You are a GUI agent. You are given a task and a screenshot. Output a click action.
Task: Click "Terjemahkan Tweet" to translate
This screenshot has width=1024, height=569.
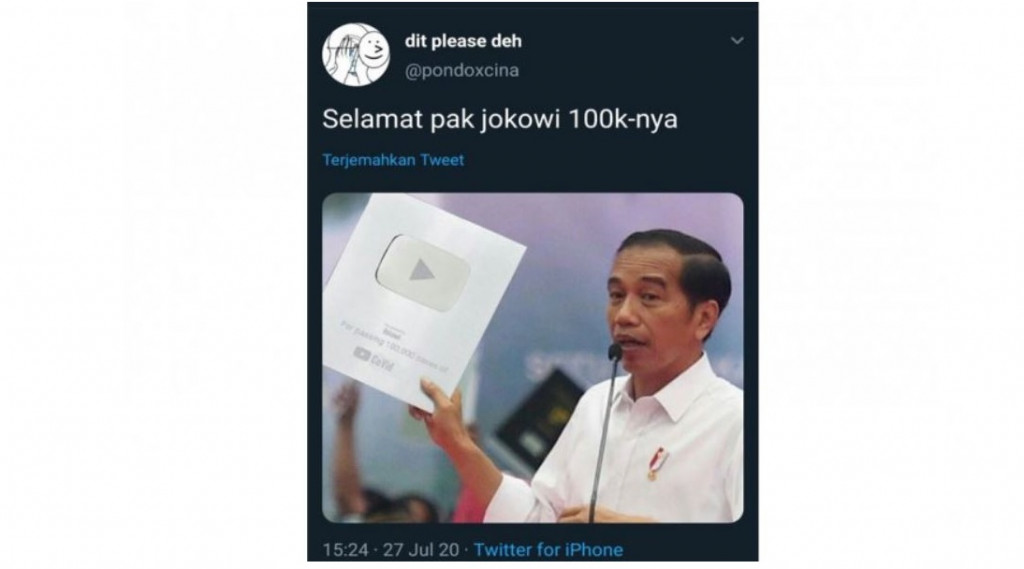(393, 160)
